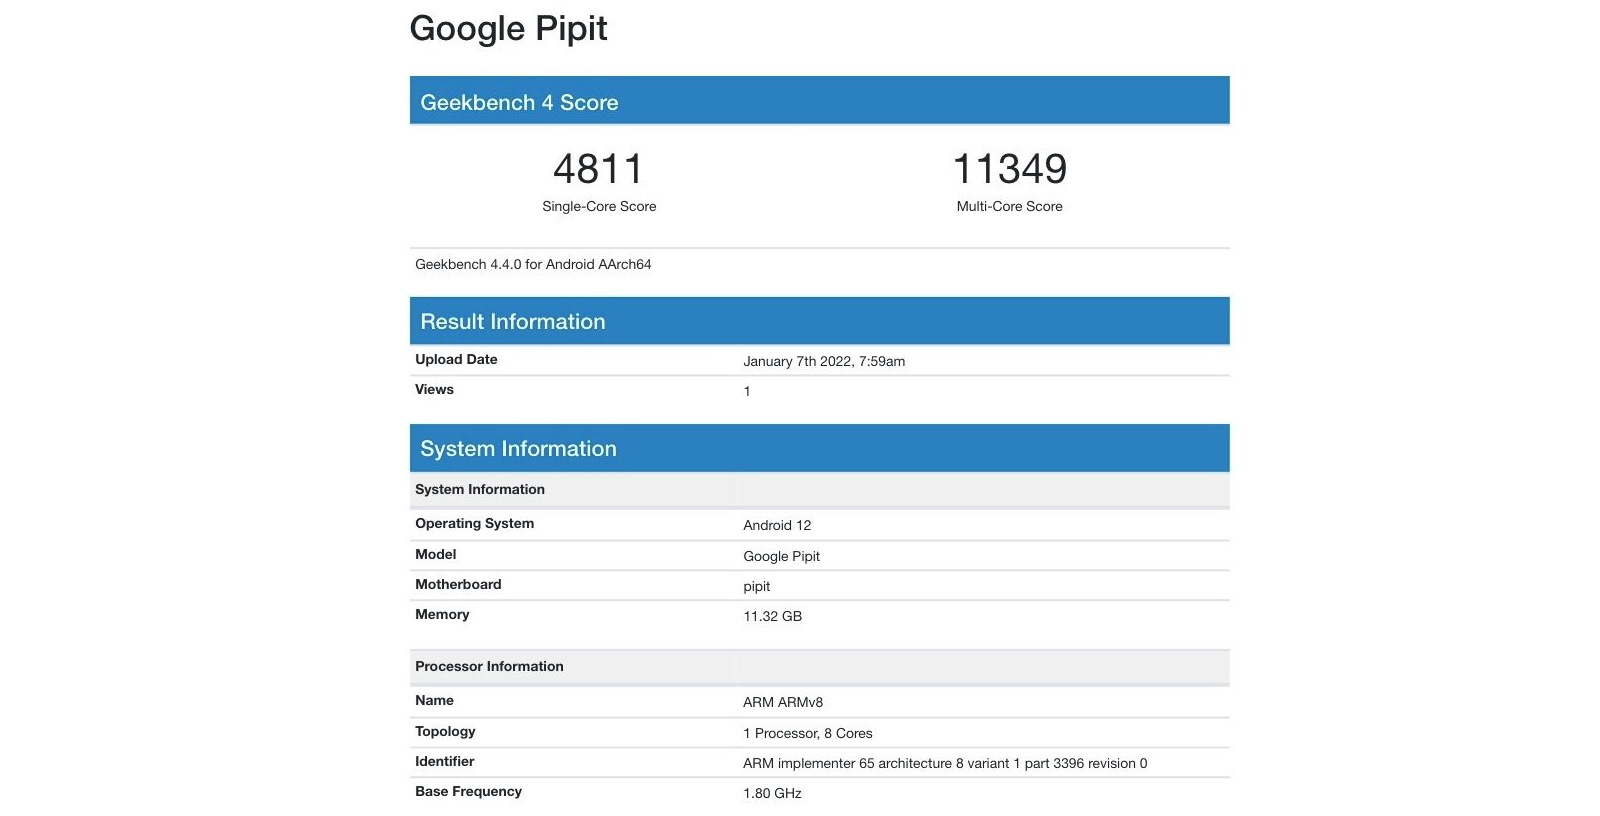Click the 'Google Pipit' page title

pyautogui.click(x=508, y=29)
